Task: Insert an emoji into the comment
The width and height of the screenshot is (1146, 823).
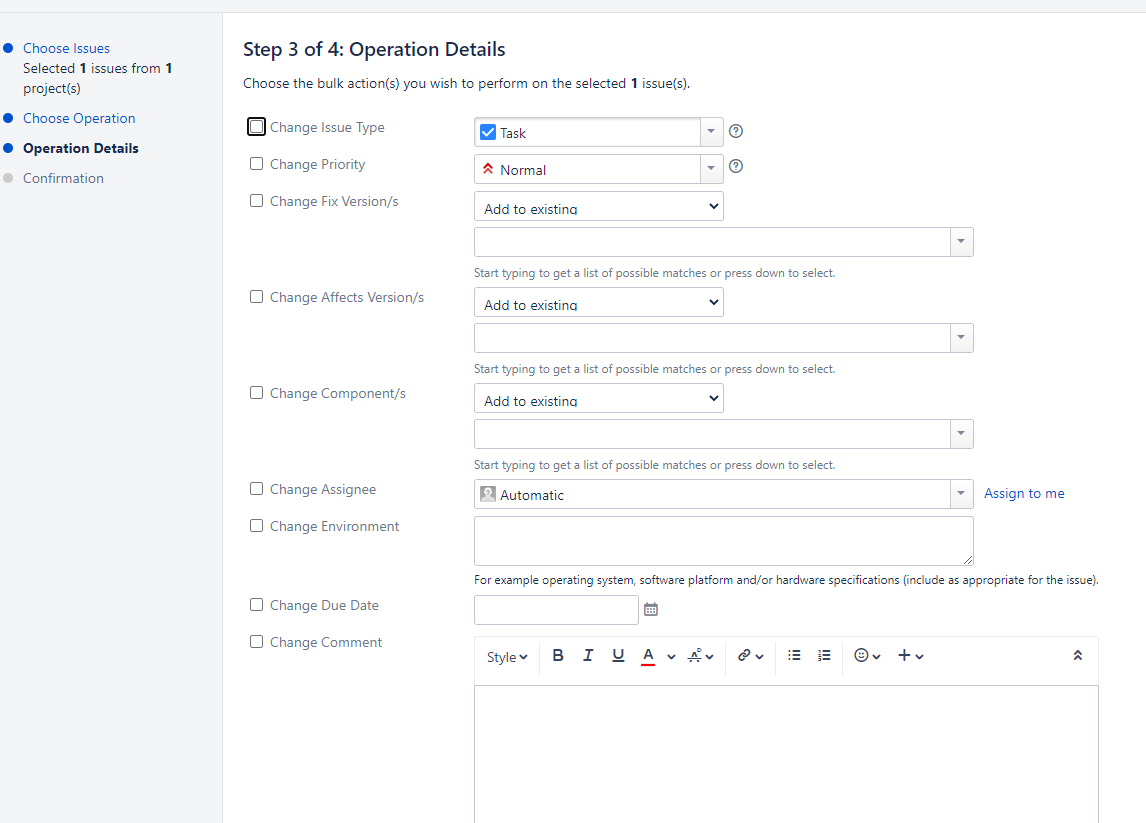Action: tap(860, 655)
